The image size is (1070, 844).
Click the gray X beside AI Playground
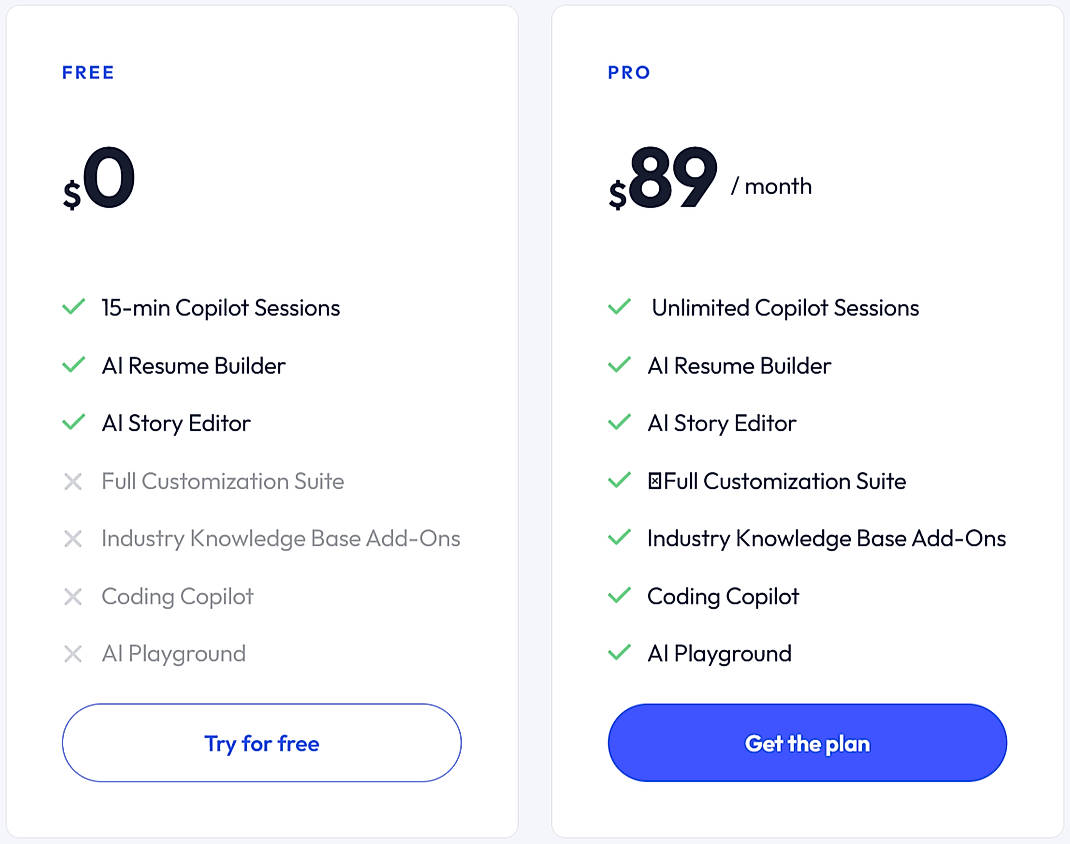coord(73,653)
